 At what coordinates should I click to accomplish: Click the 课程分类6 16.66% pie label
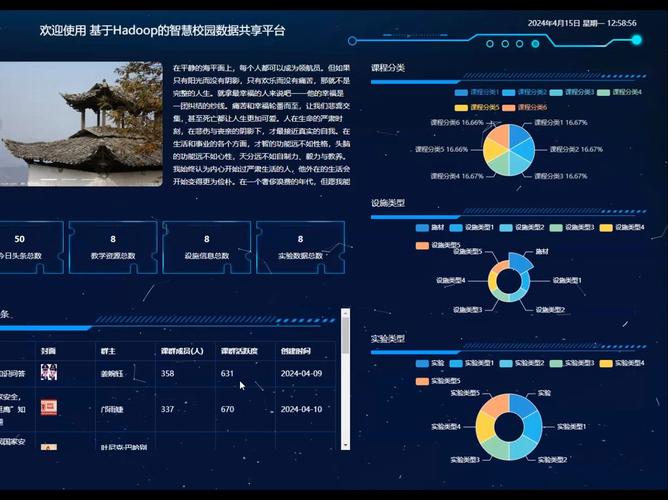(457, 123)
